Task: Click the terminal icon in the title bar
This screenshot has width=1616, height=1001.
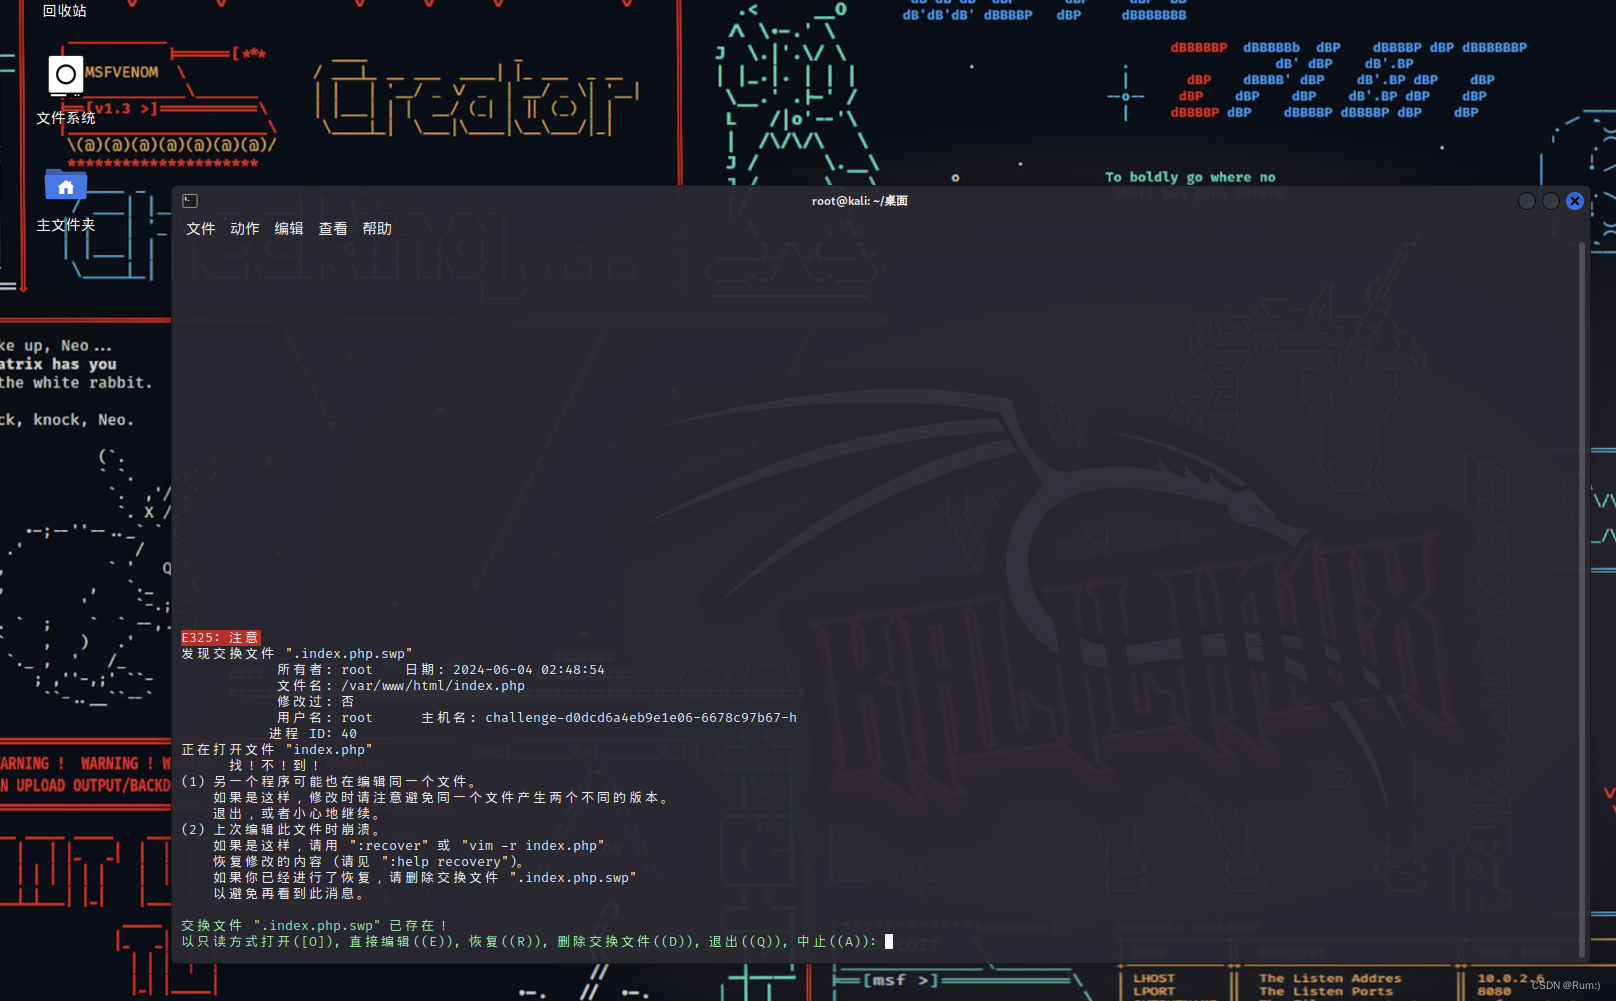Action: (190, 201)
